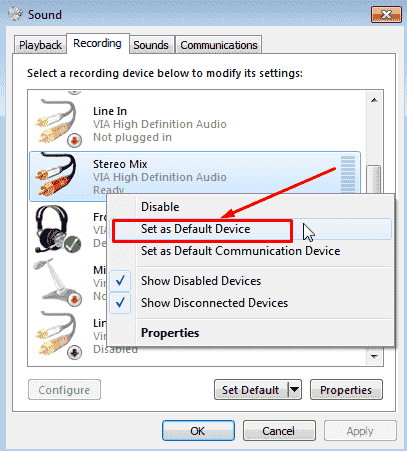407x451 pixels.
Task: Switch to the Playback tab
Action: coord(40,45)
